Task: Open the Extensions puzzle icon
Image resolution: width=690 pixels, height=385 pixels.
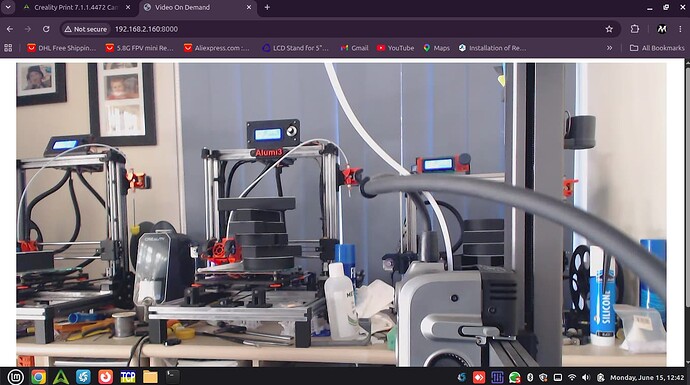Action: coord(635,29)
